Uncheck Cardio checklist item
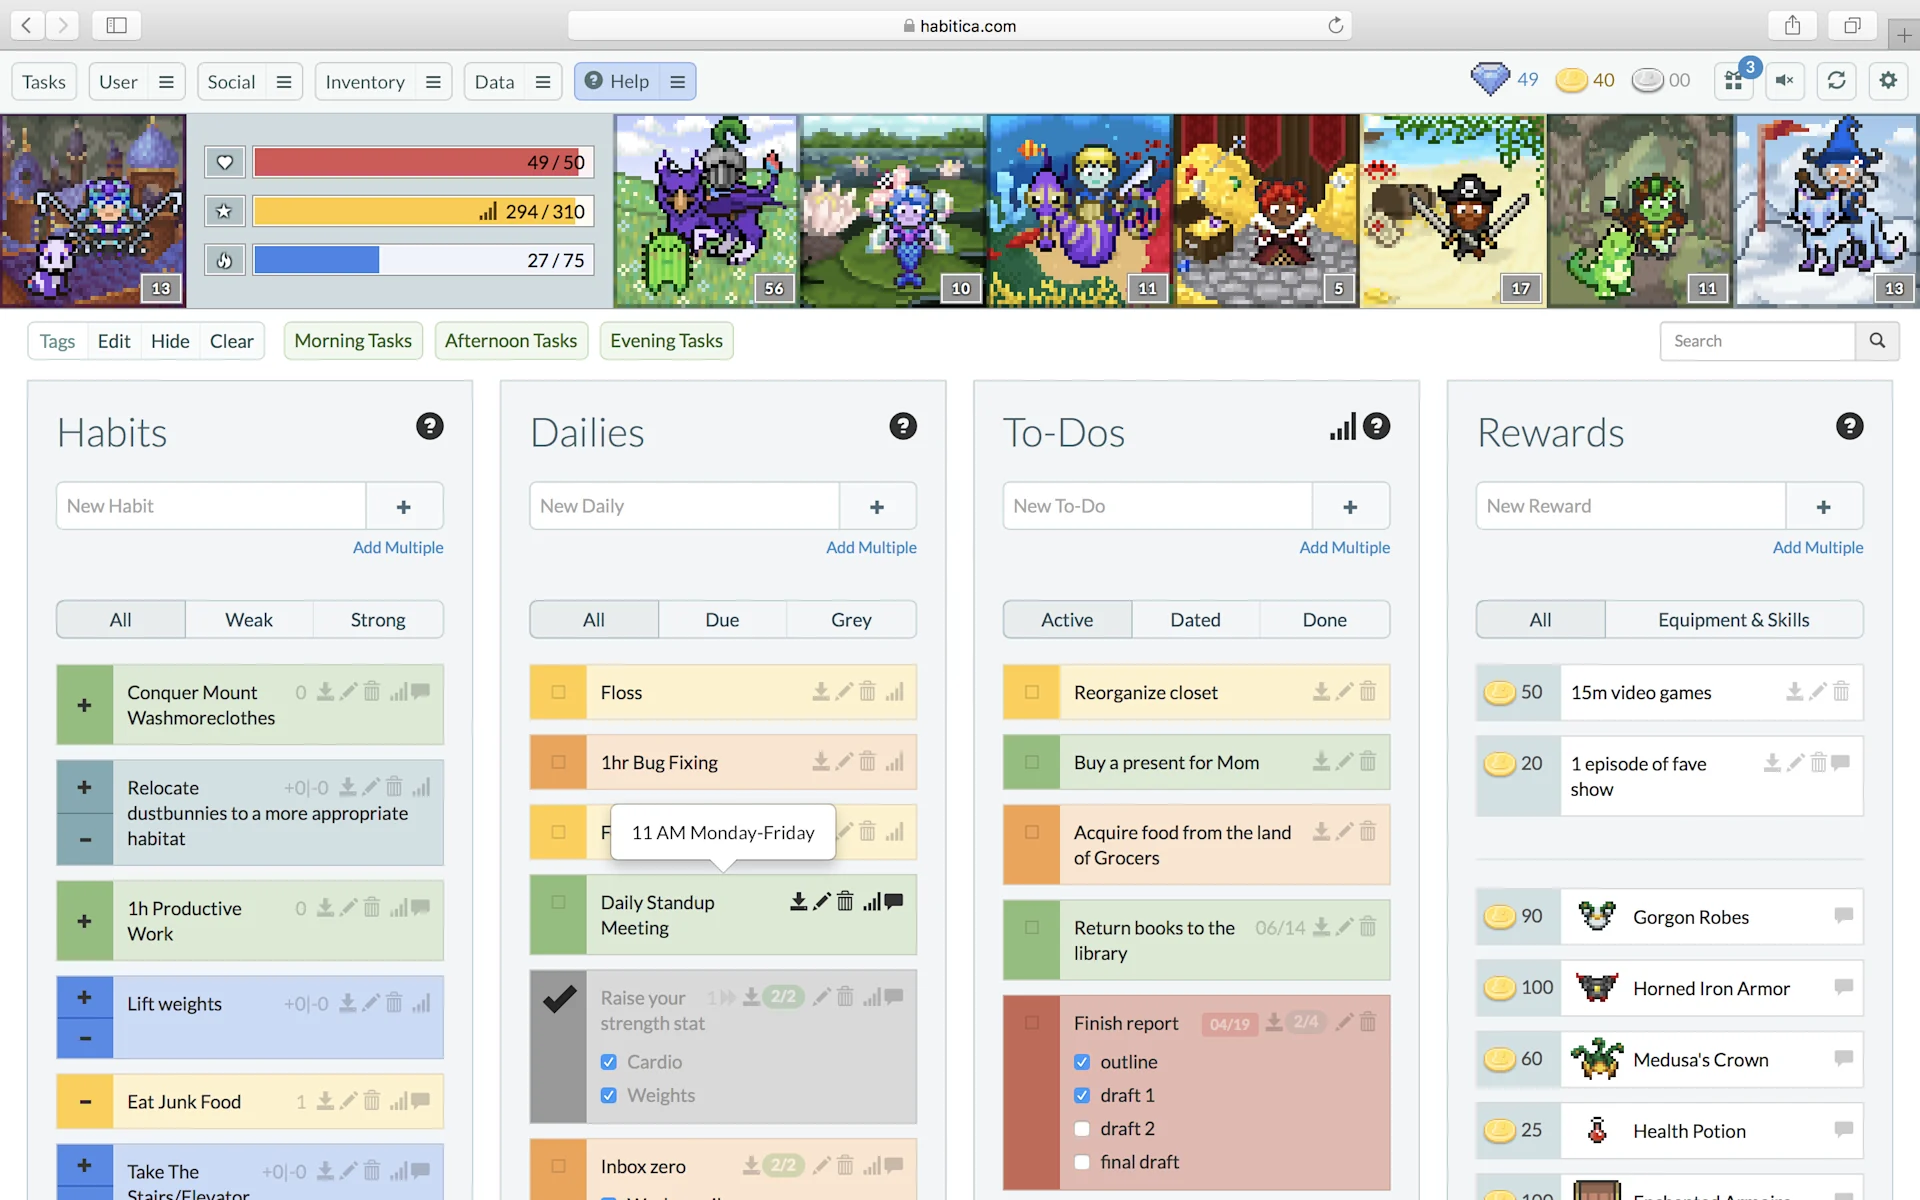 [x=609, y=1062]
